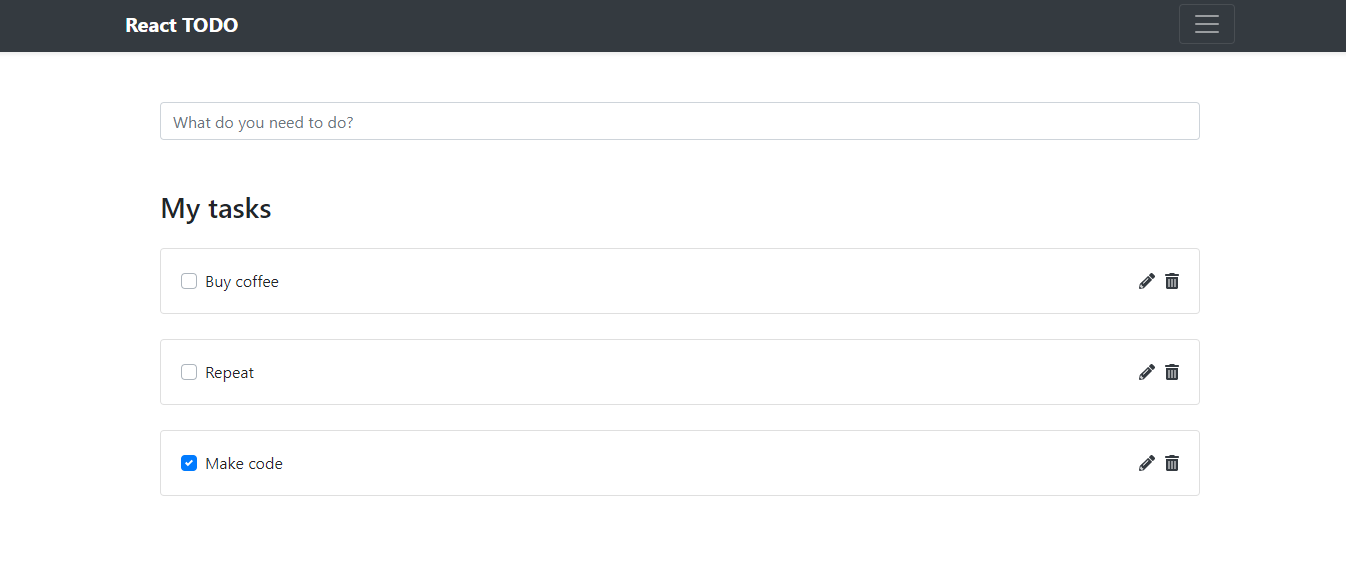Click the trash icon to delete Make code

1171,463
